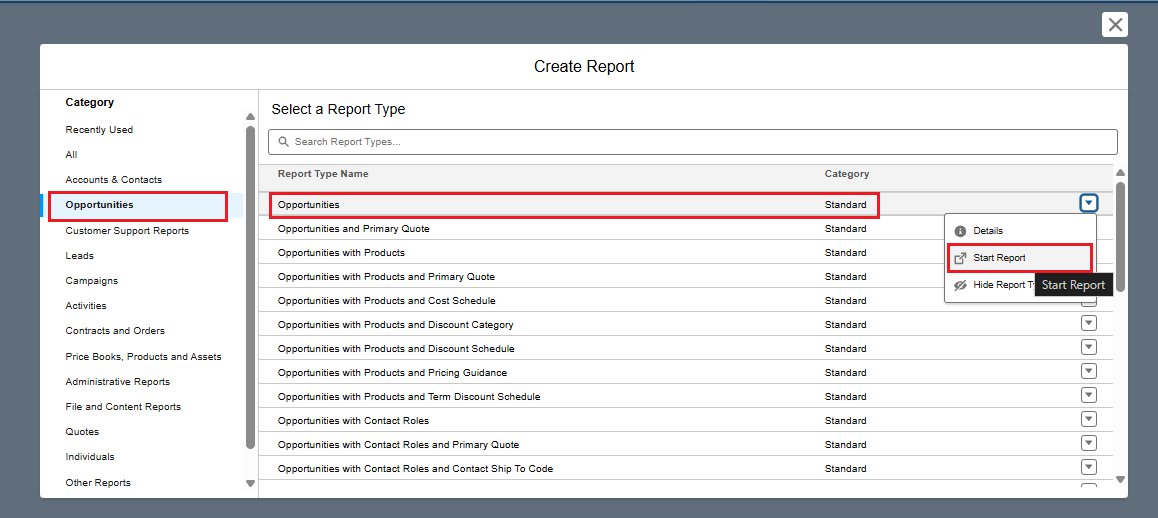Screen dimensions: 1158x518
Task: Select the Administrative Reports category
Action: click(x=117, y=381)
